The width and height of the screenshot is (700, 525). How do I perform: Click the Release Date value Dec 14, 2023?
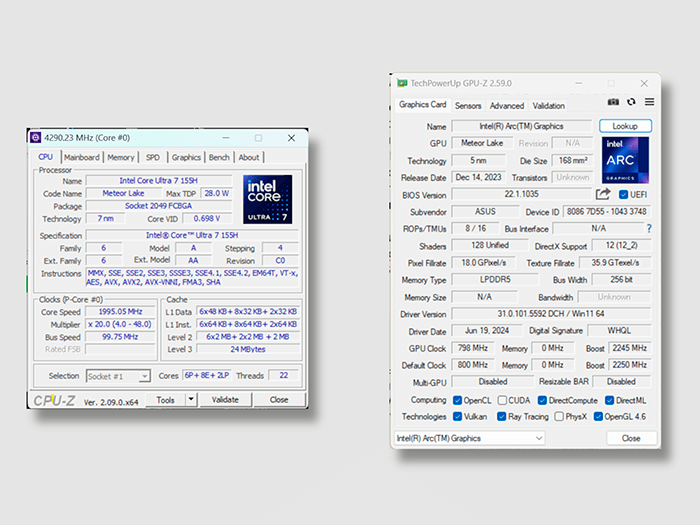click(x=478, y=177)
